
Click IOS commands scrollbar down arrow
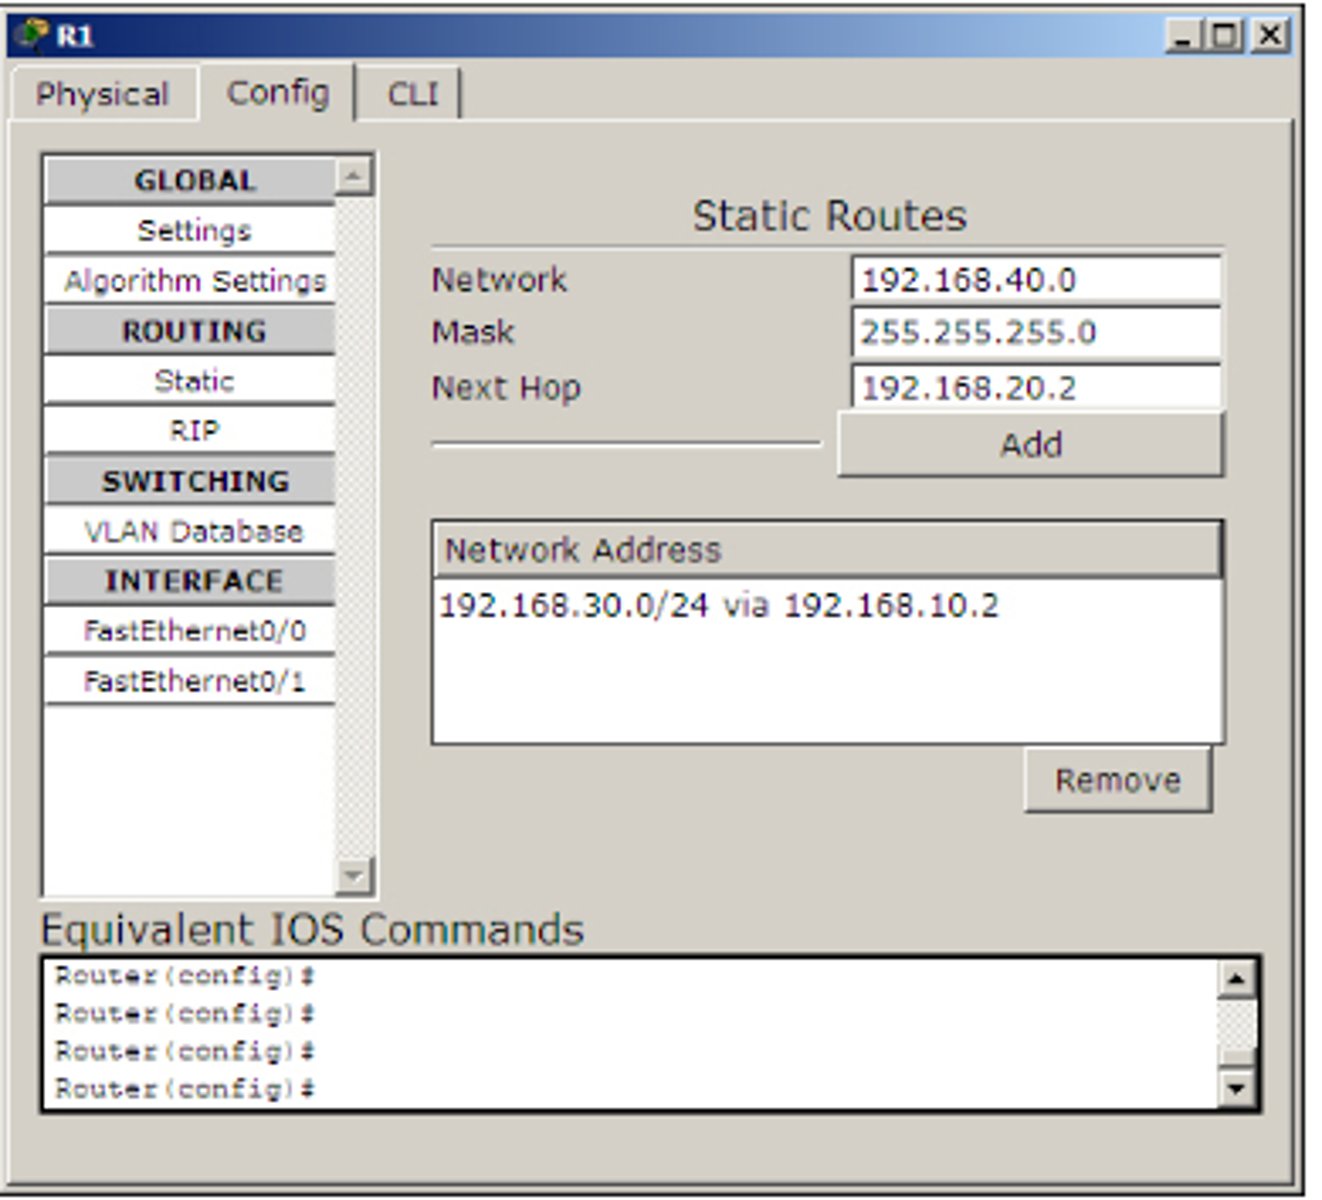click(1236, 1087)
